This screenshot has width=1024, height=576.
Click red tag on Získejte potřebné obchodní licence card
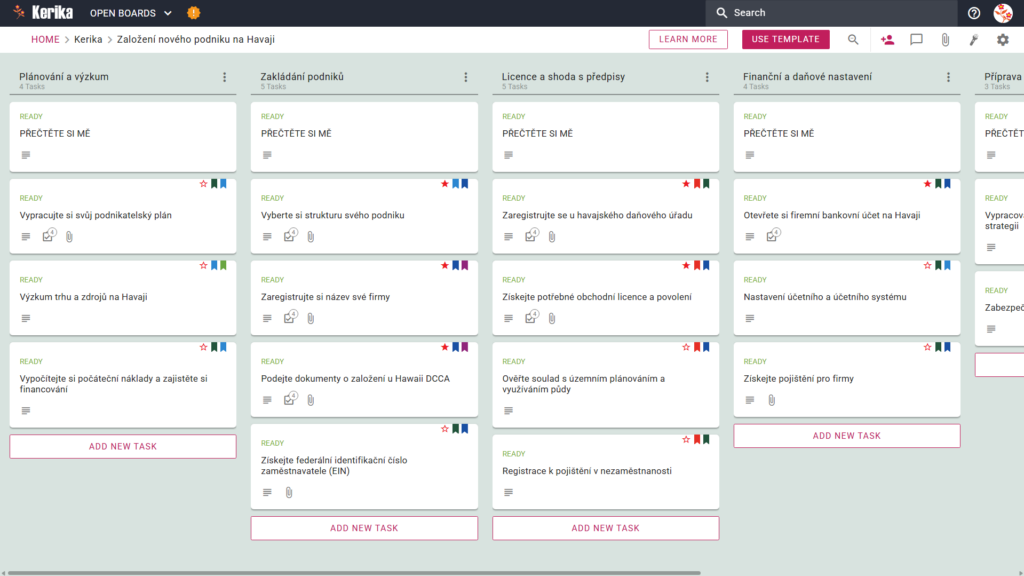coord(697,265)
